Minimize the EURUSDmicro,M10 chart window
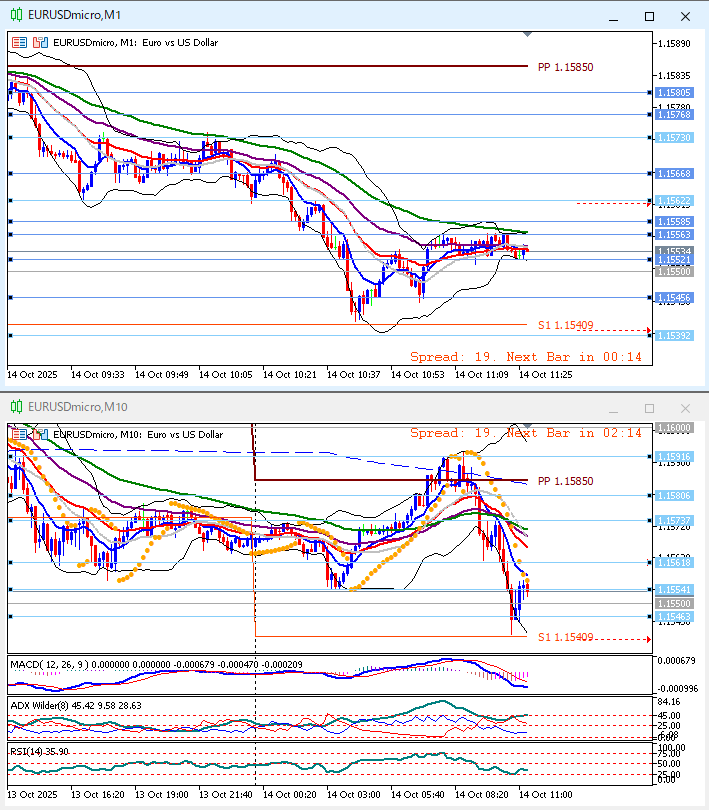 point(613,408)
